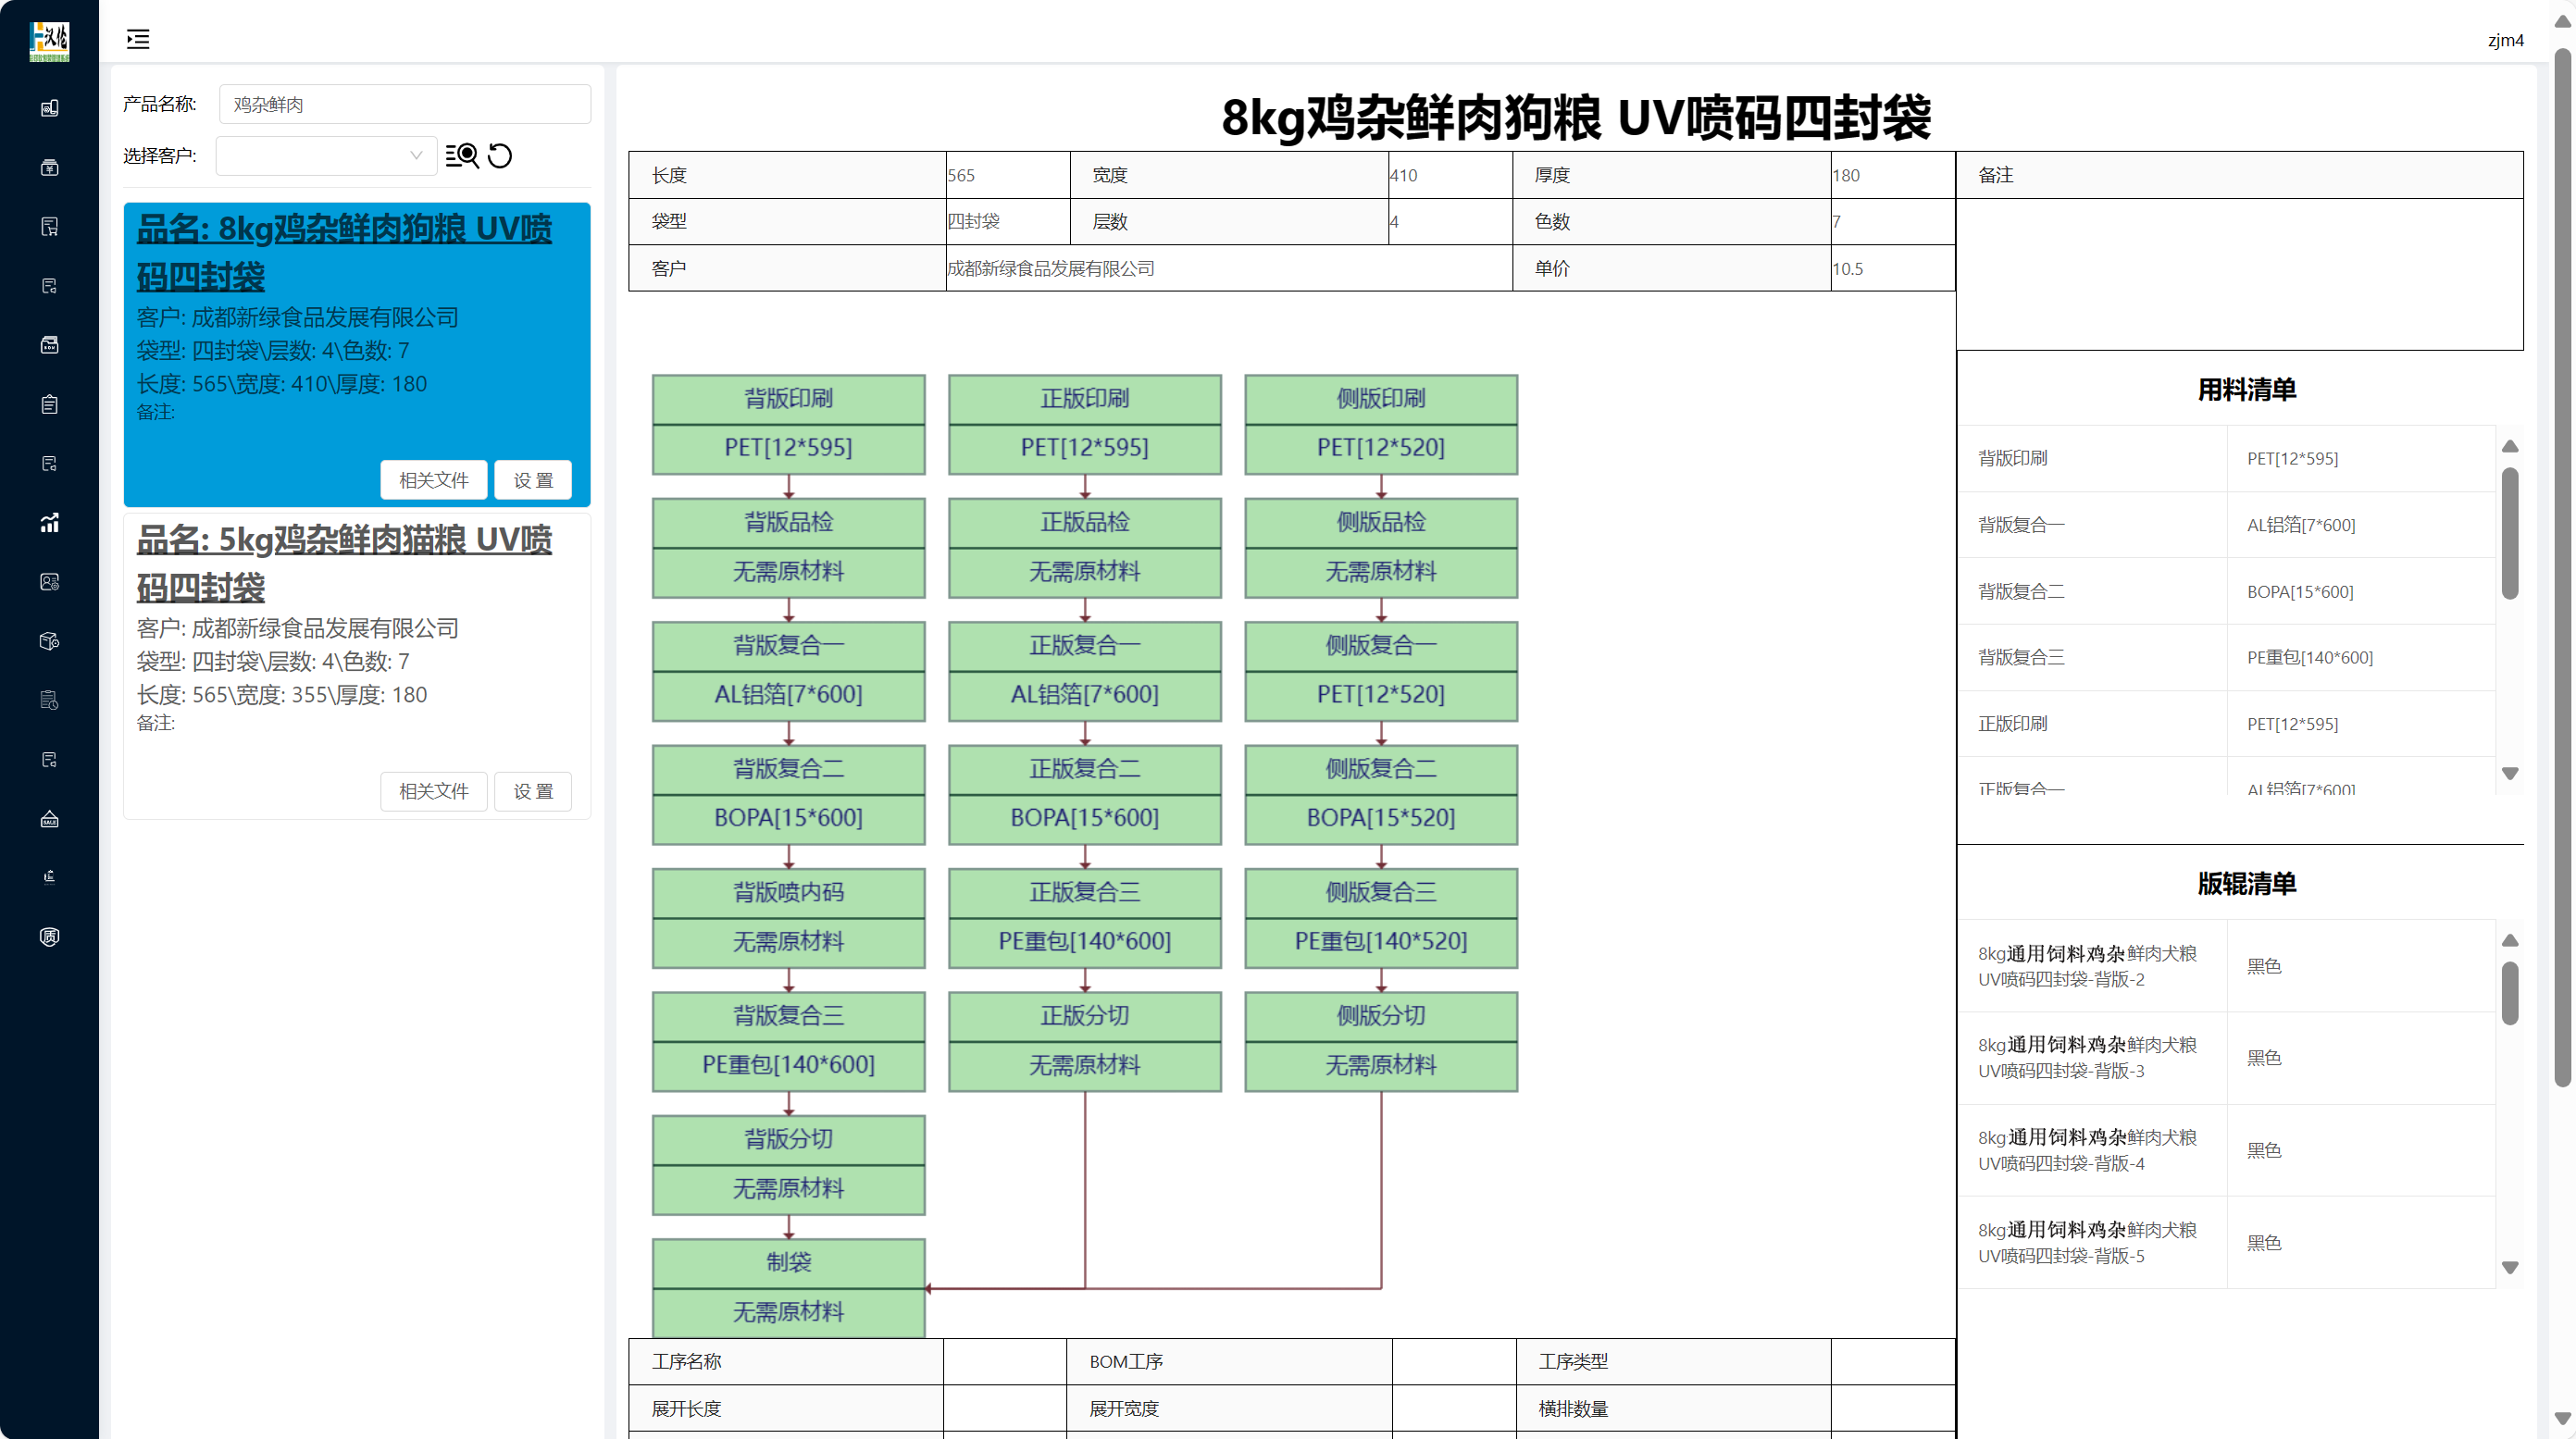Open 相关文件 for the 8kg狗粮 product card
The width and height of the screenshot is (2576, 1439).
433,481
